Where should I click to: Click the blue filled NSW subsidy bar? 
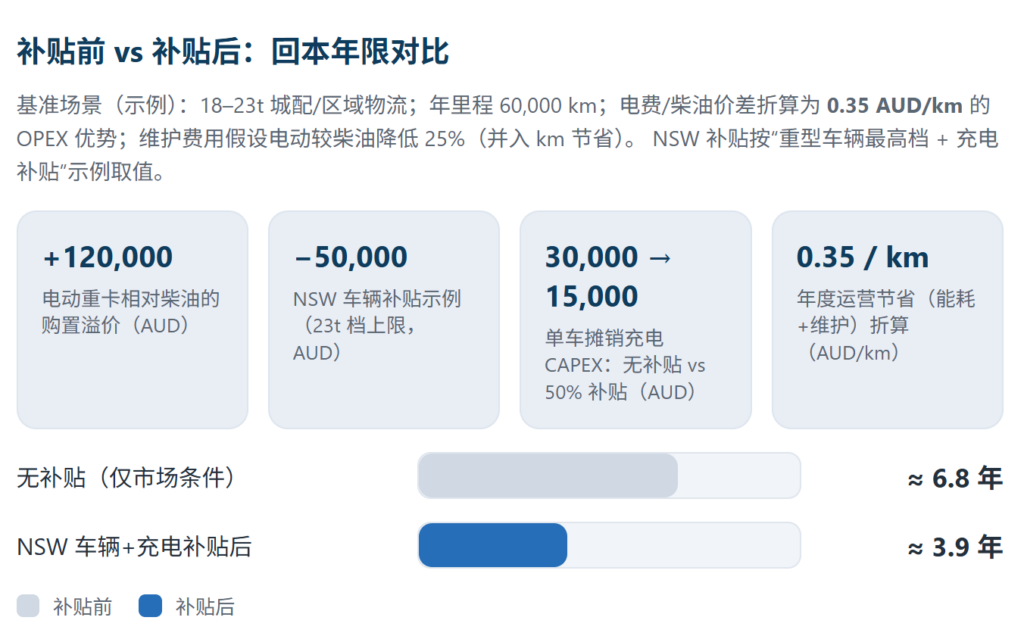(492, 545)
